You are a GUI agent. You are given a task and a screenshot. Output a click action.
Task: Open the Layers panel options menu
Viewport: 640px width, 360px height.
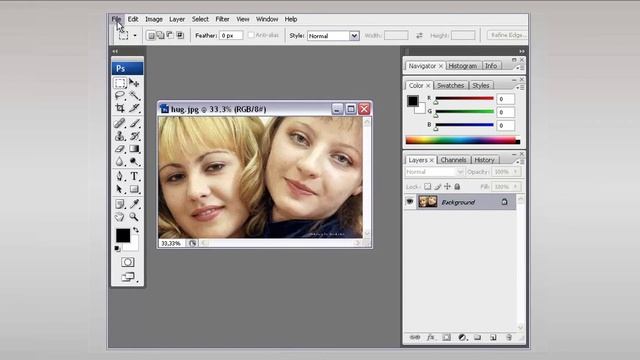[x=520, y=162]
